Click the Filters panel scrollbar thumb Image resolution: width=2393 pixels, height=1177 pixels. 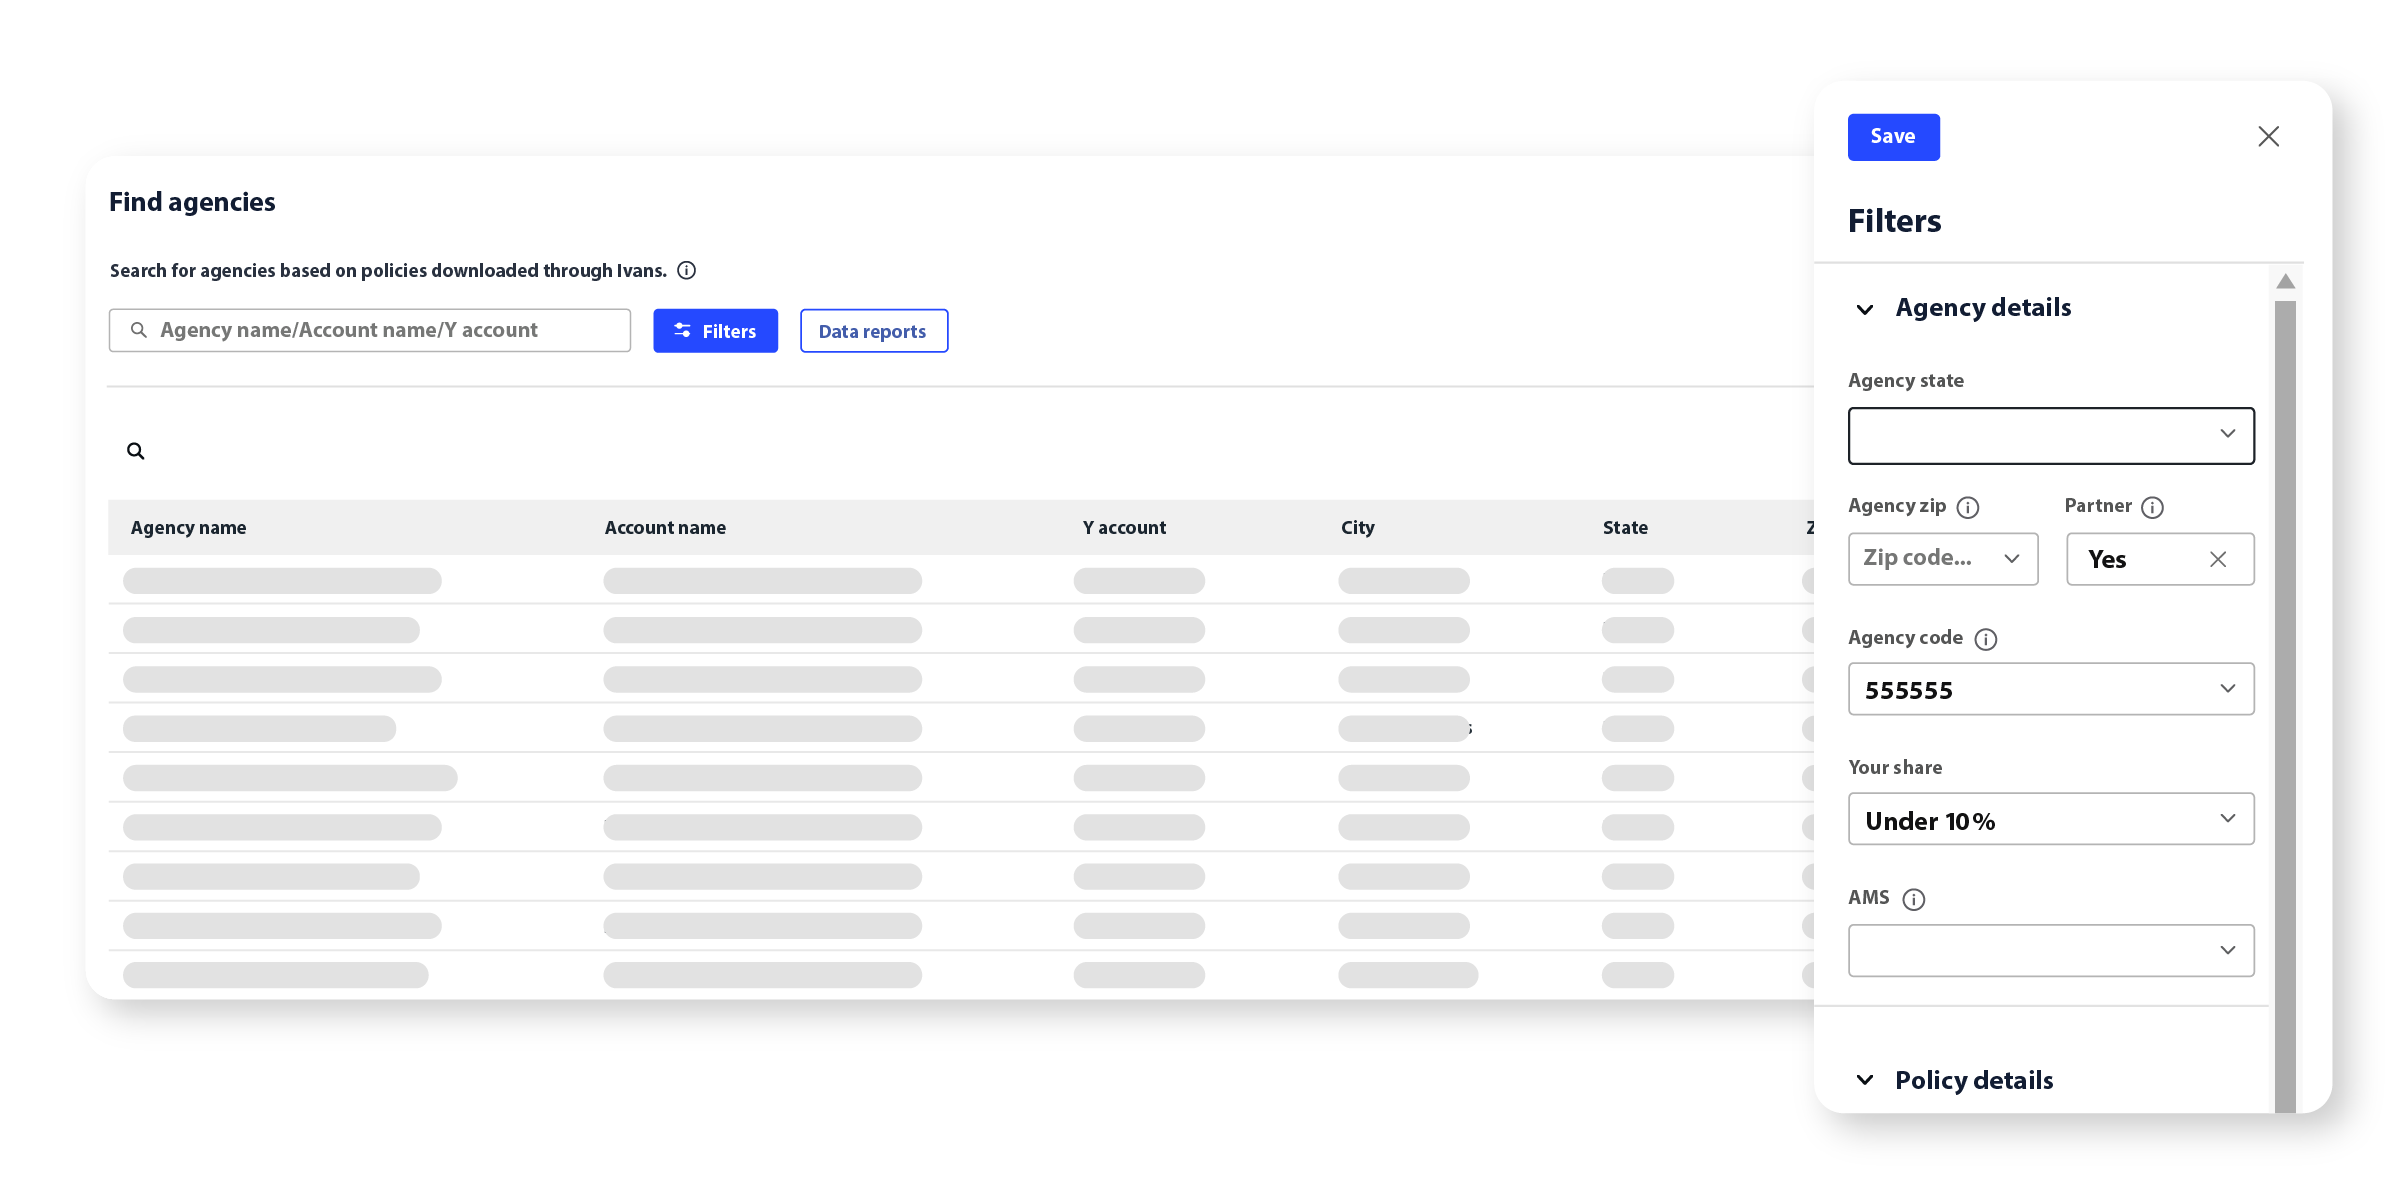2285,705
